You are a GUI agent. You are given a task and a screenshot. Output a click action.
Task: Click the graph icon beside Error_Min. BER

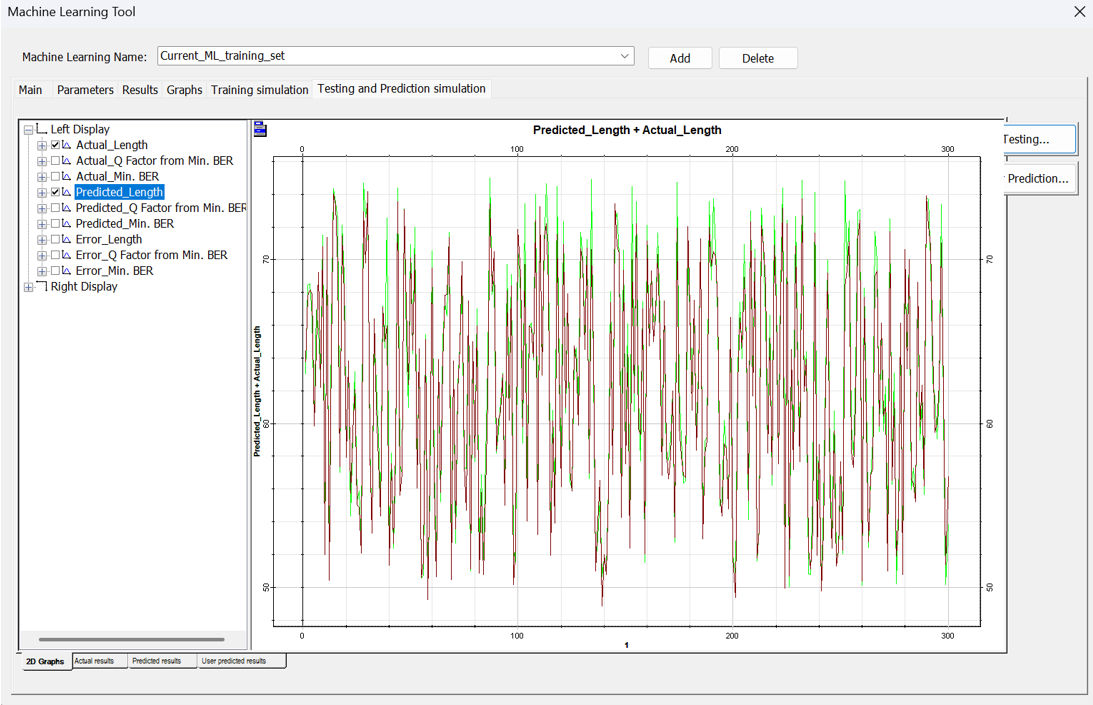[67, 271]
